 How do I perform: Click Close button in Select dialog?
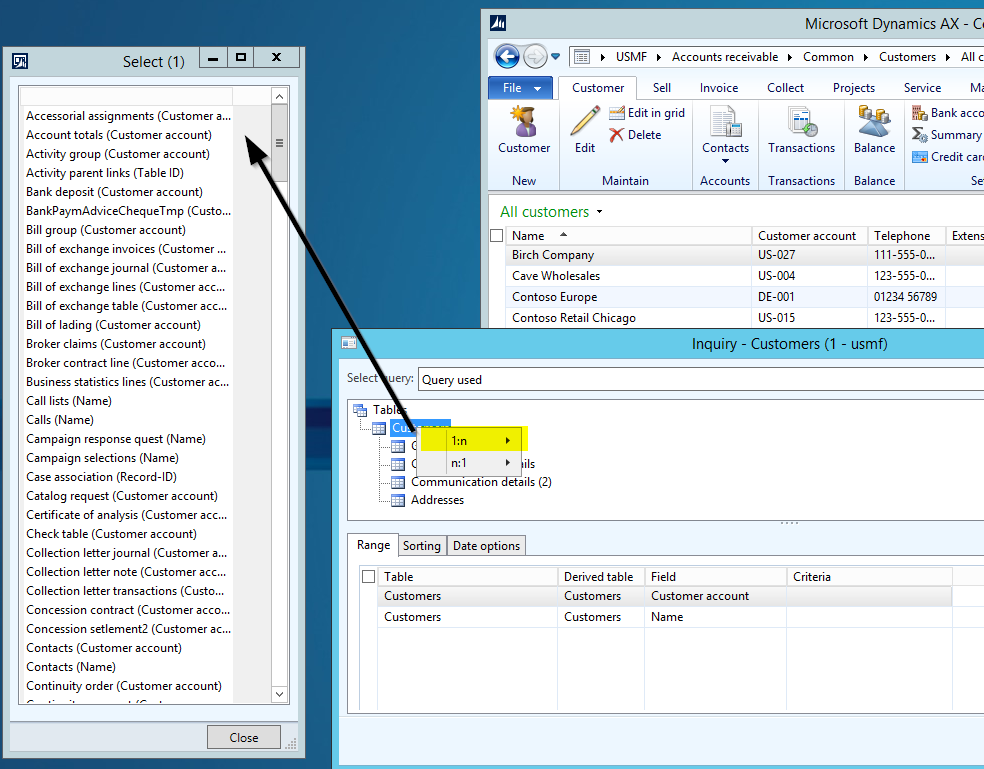243,738
